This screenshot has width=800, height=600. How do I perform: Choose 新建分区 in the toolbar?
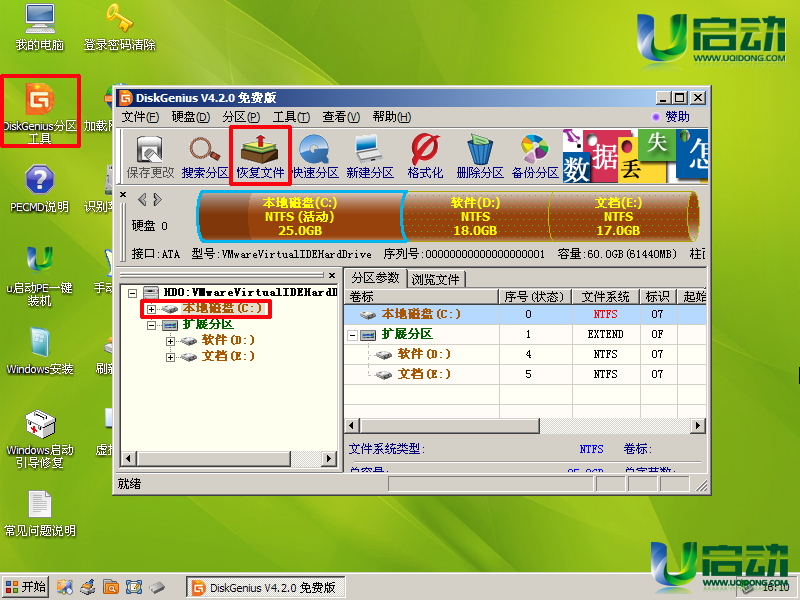click(x=370, y=156)
